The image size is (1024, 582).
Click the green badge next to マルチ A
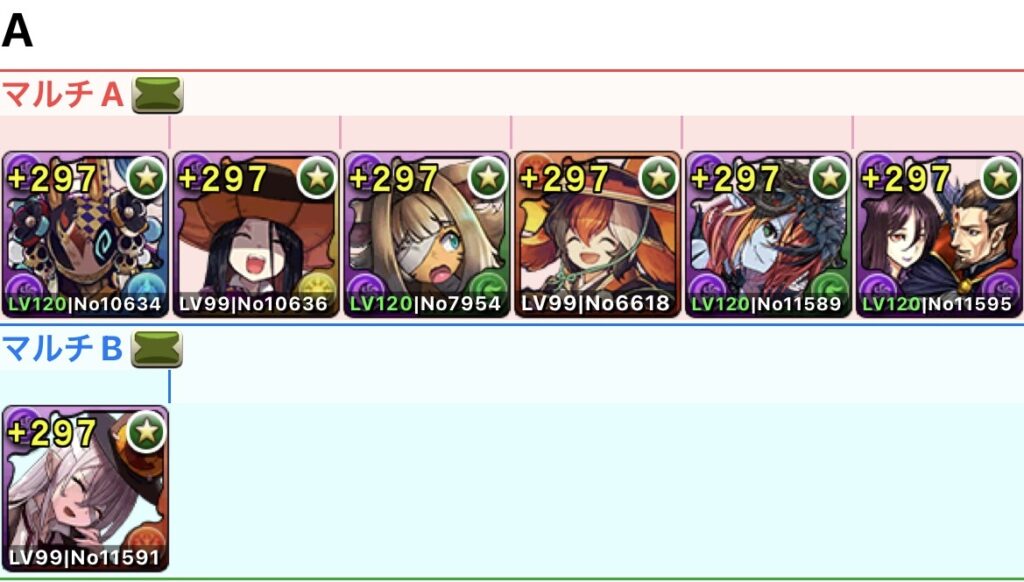coord(157,95)
